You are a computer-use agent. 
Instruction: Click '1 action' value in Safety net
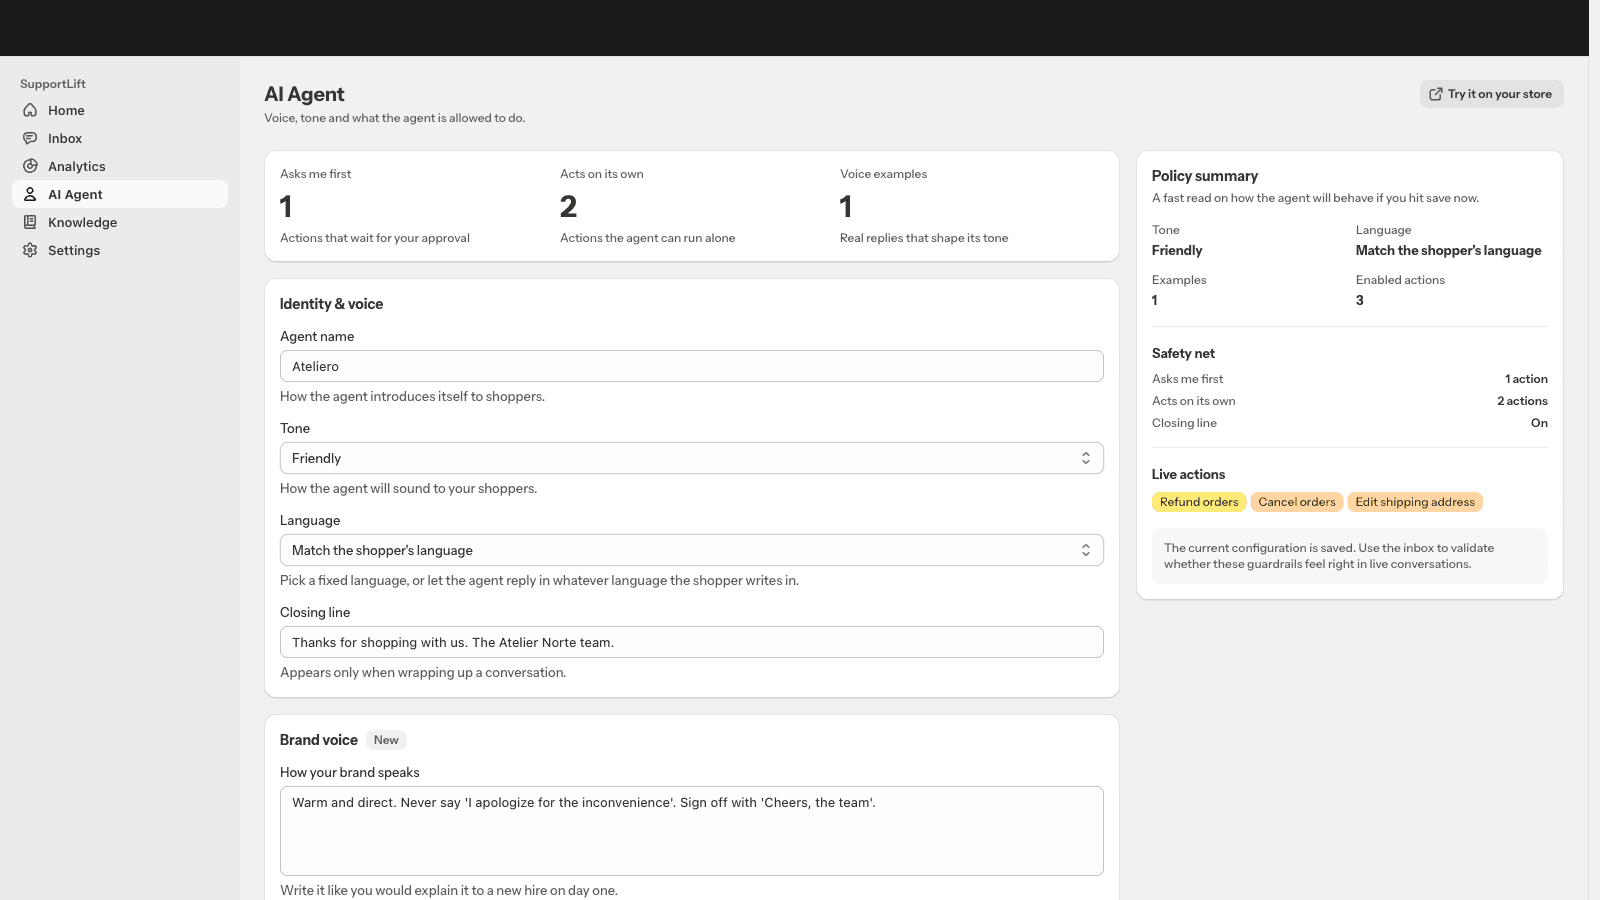(1526, 379)
